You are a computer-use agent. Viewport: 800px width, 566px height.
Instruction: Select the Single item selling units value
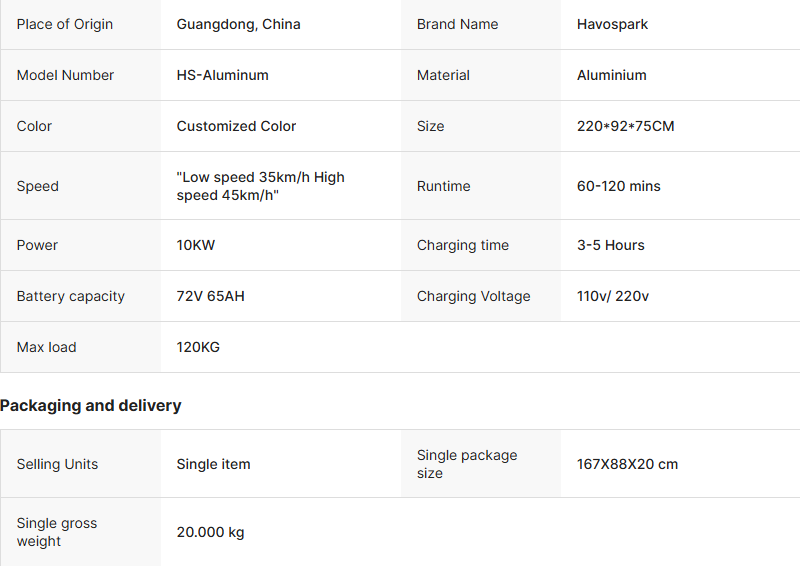[x=213, y=464]
